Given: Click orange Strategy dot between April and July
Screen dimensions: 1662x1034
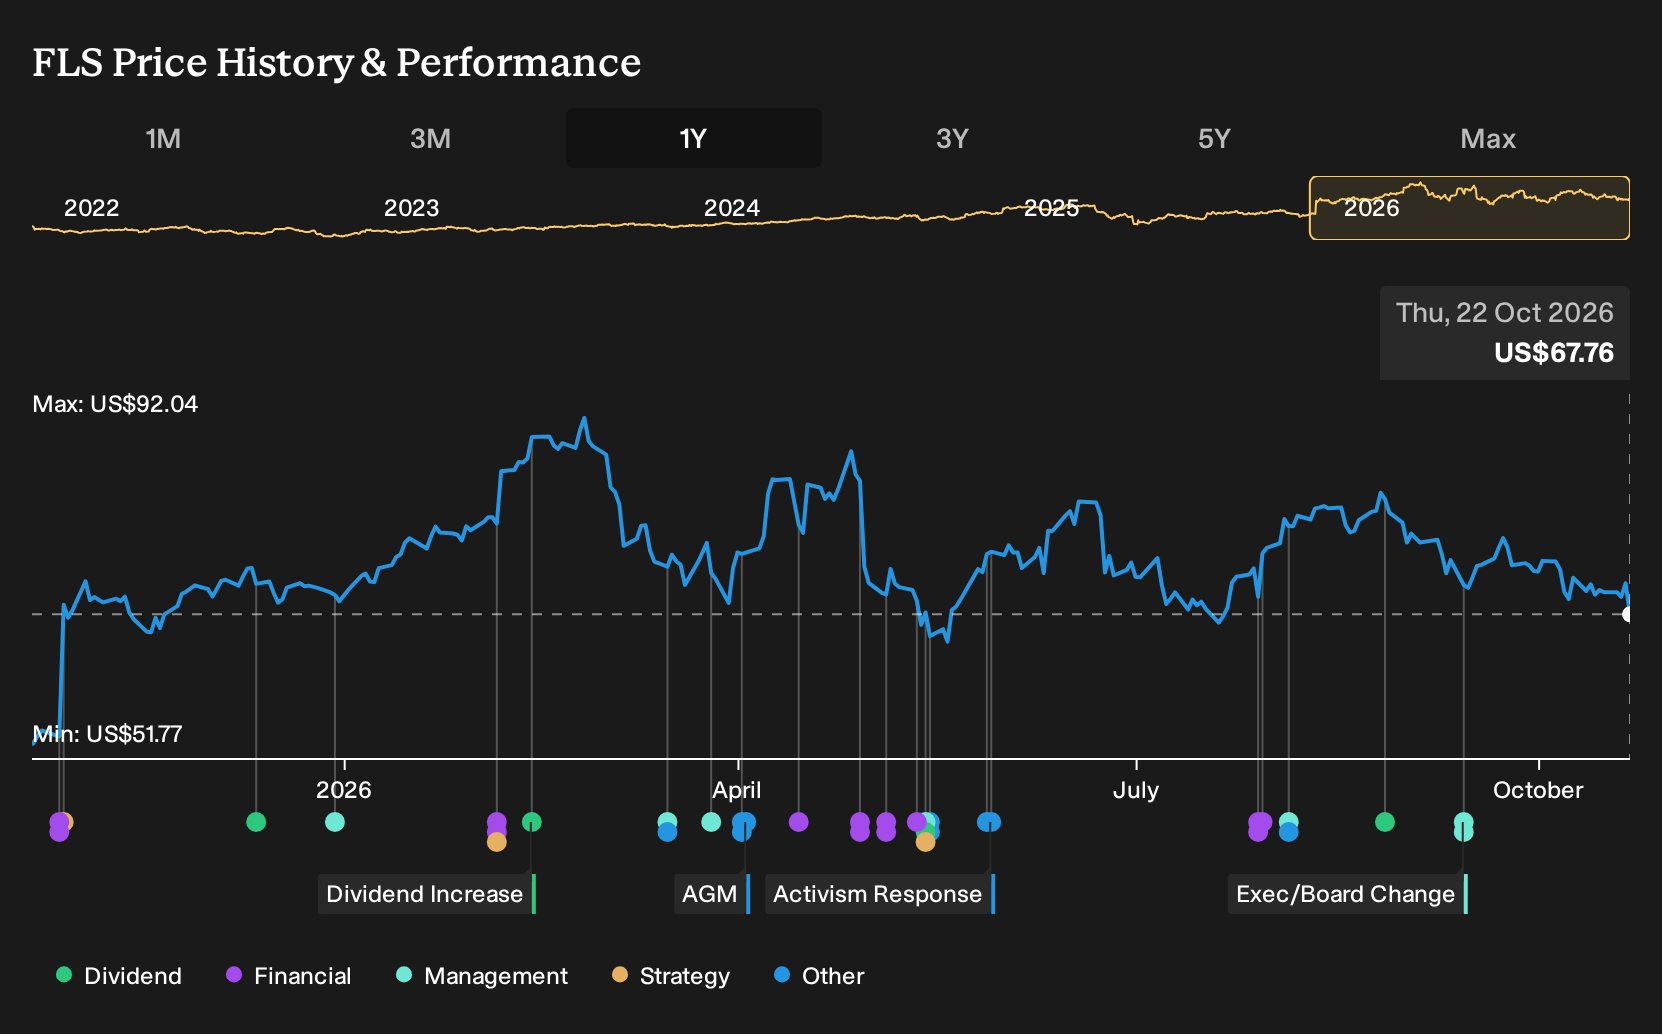Looking at the screenshot, I should click(926, 842).
